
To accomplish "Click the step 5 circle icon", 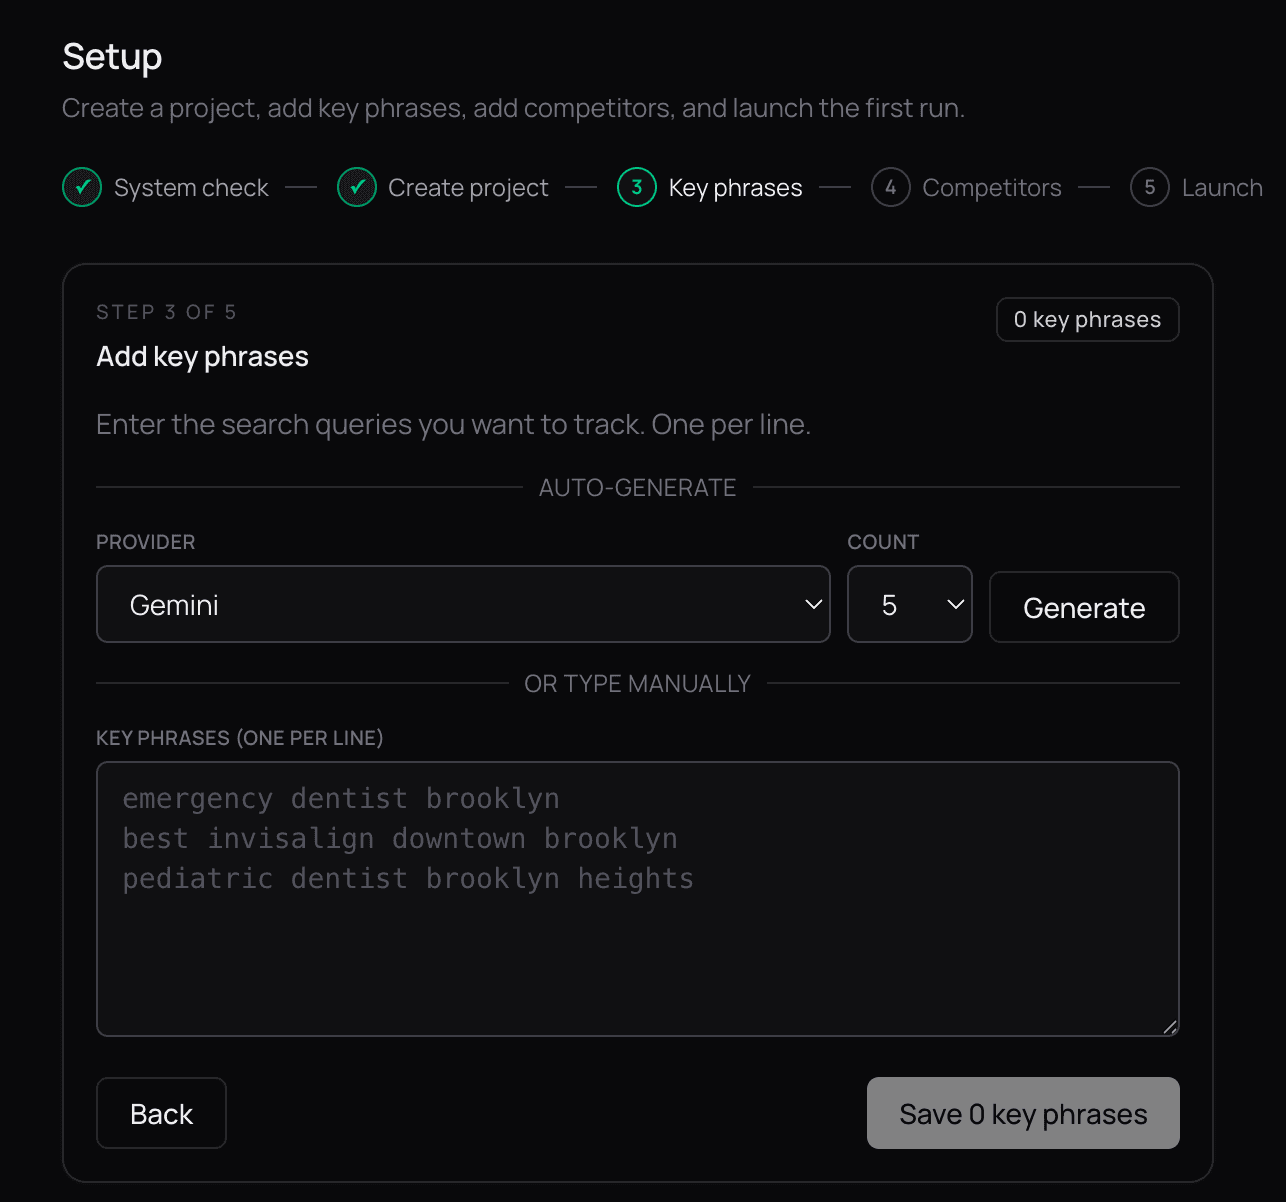I will click(x=1150, y=187).
